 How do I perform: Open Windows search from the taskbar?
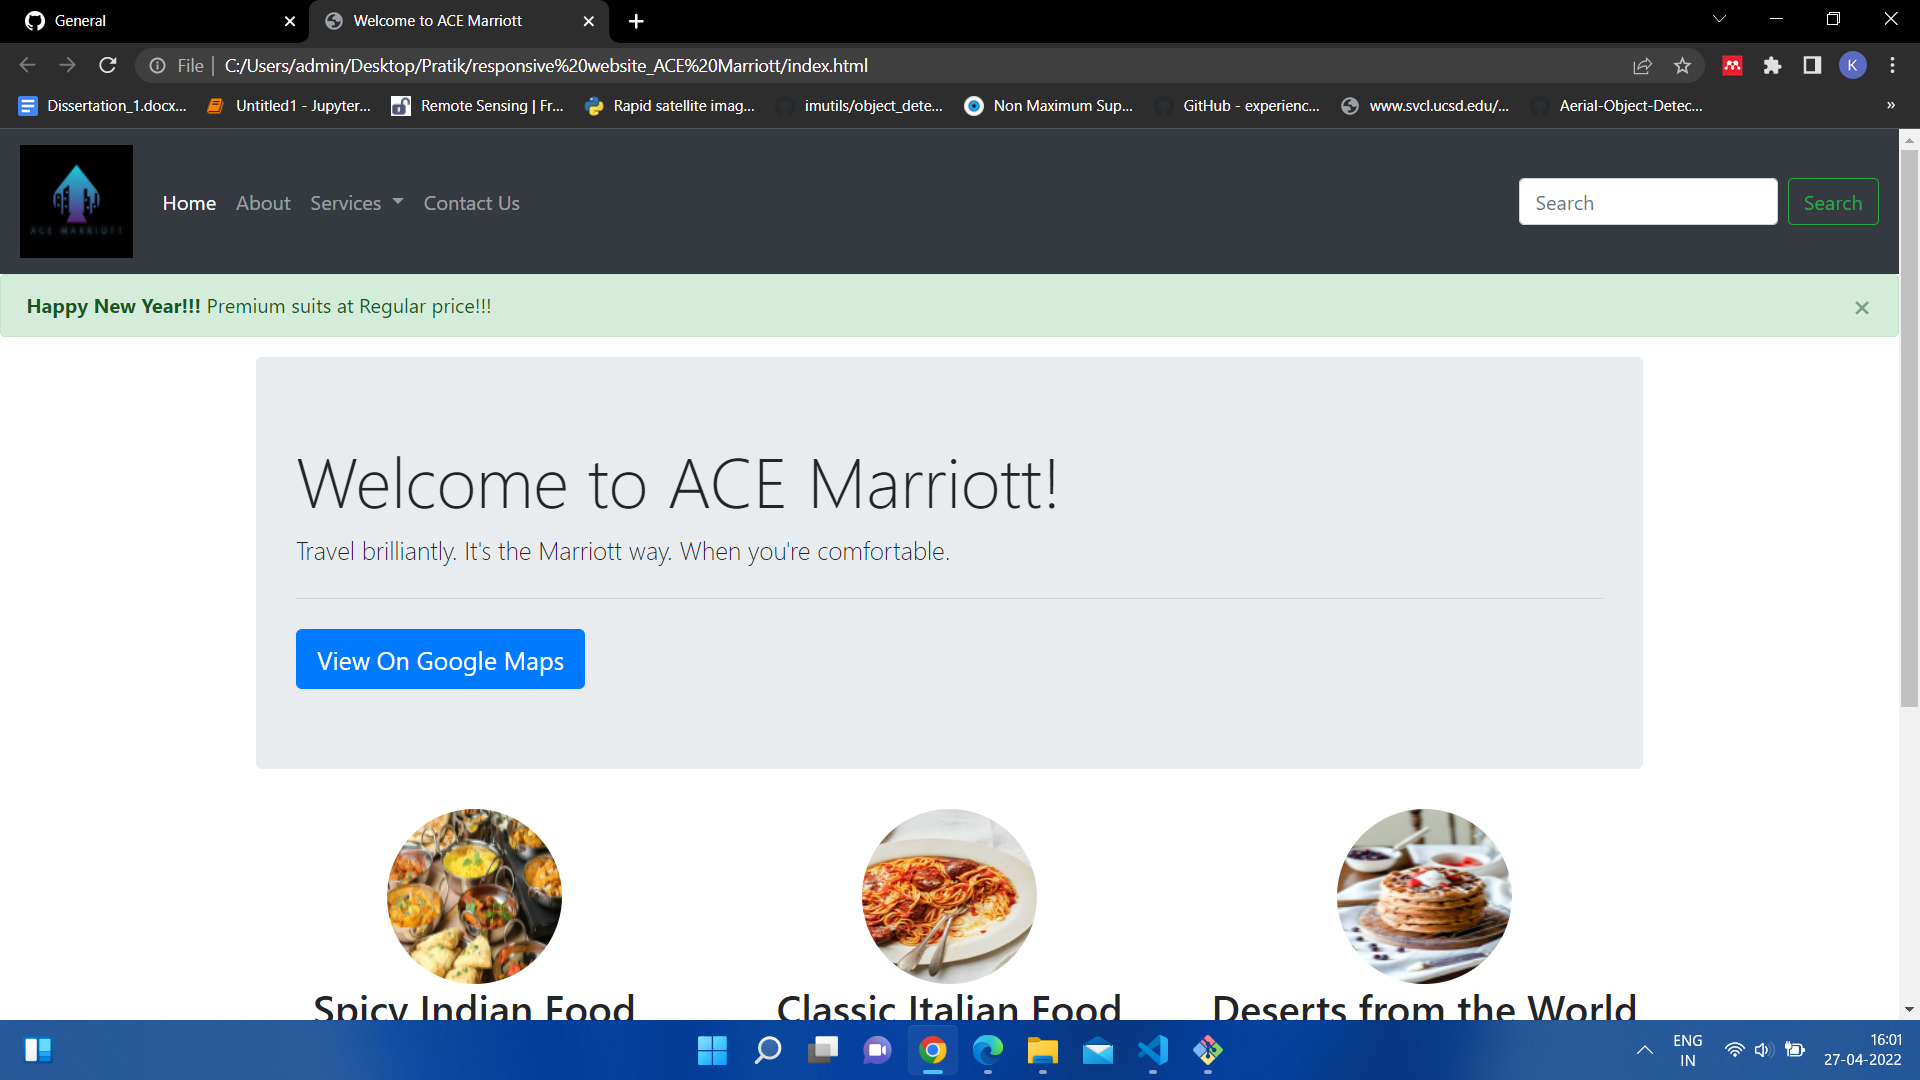point(767,1051)
